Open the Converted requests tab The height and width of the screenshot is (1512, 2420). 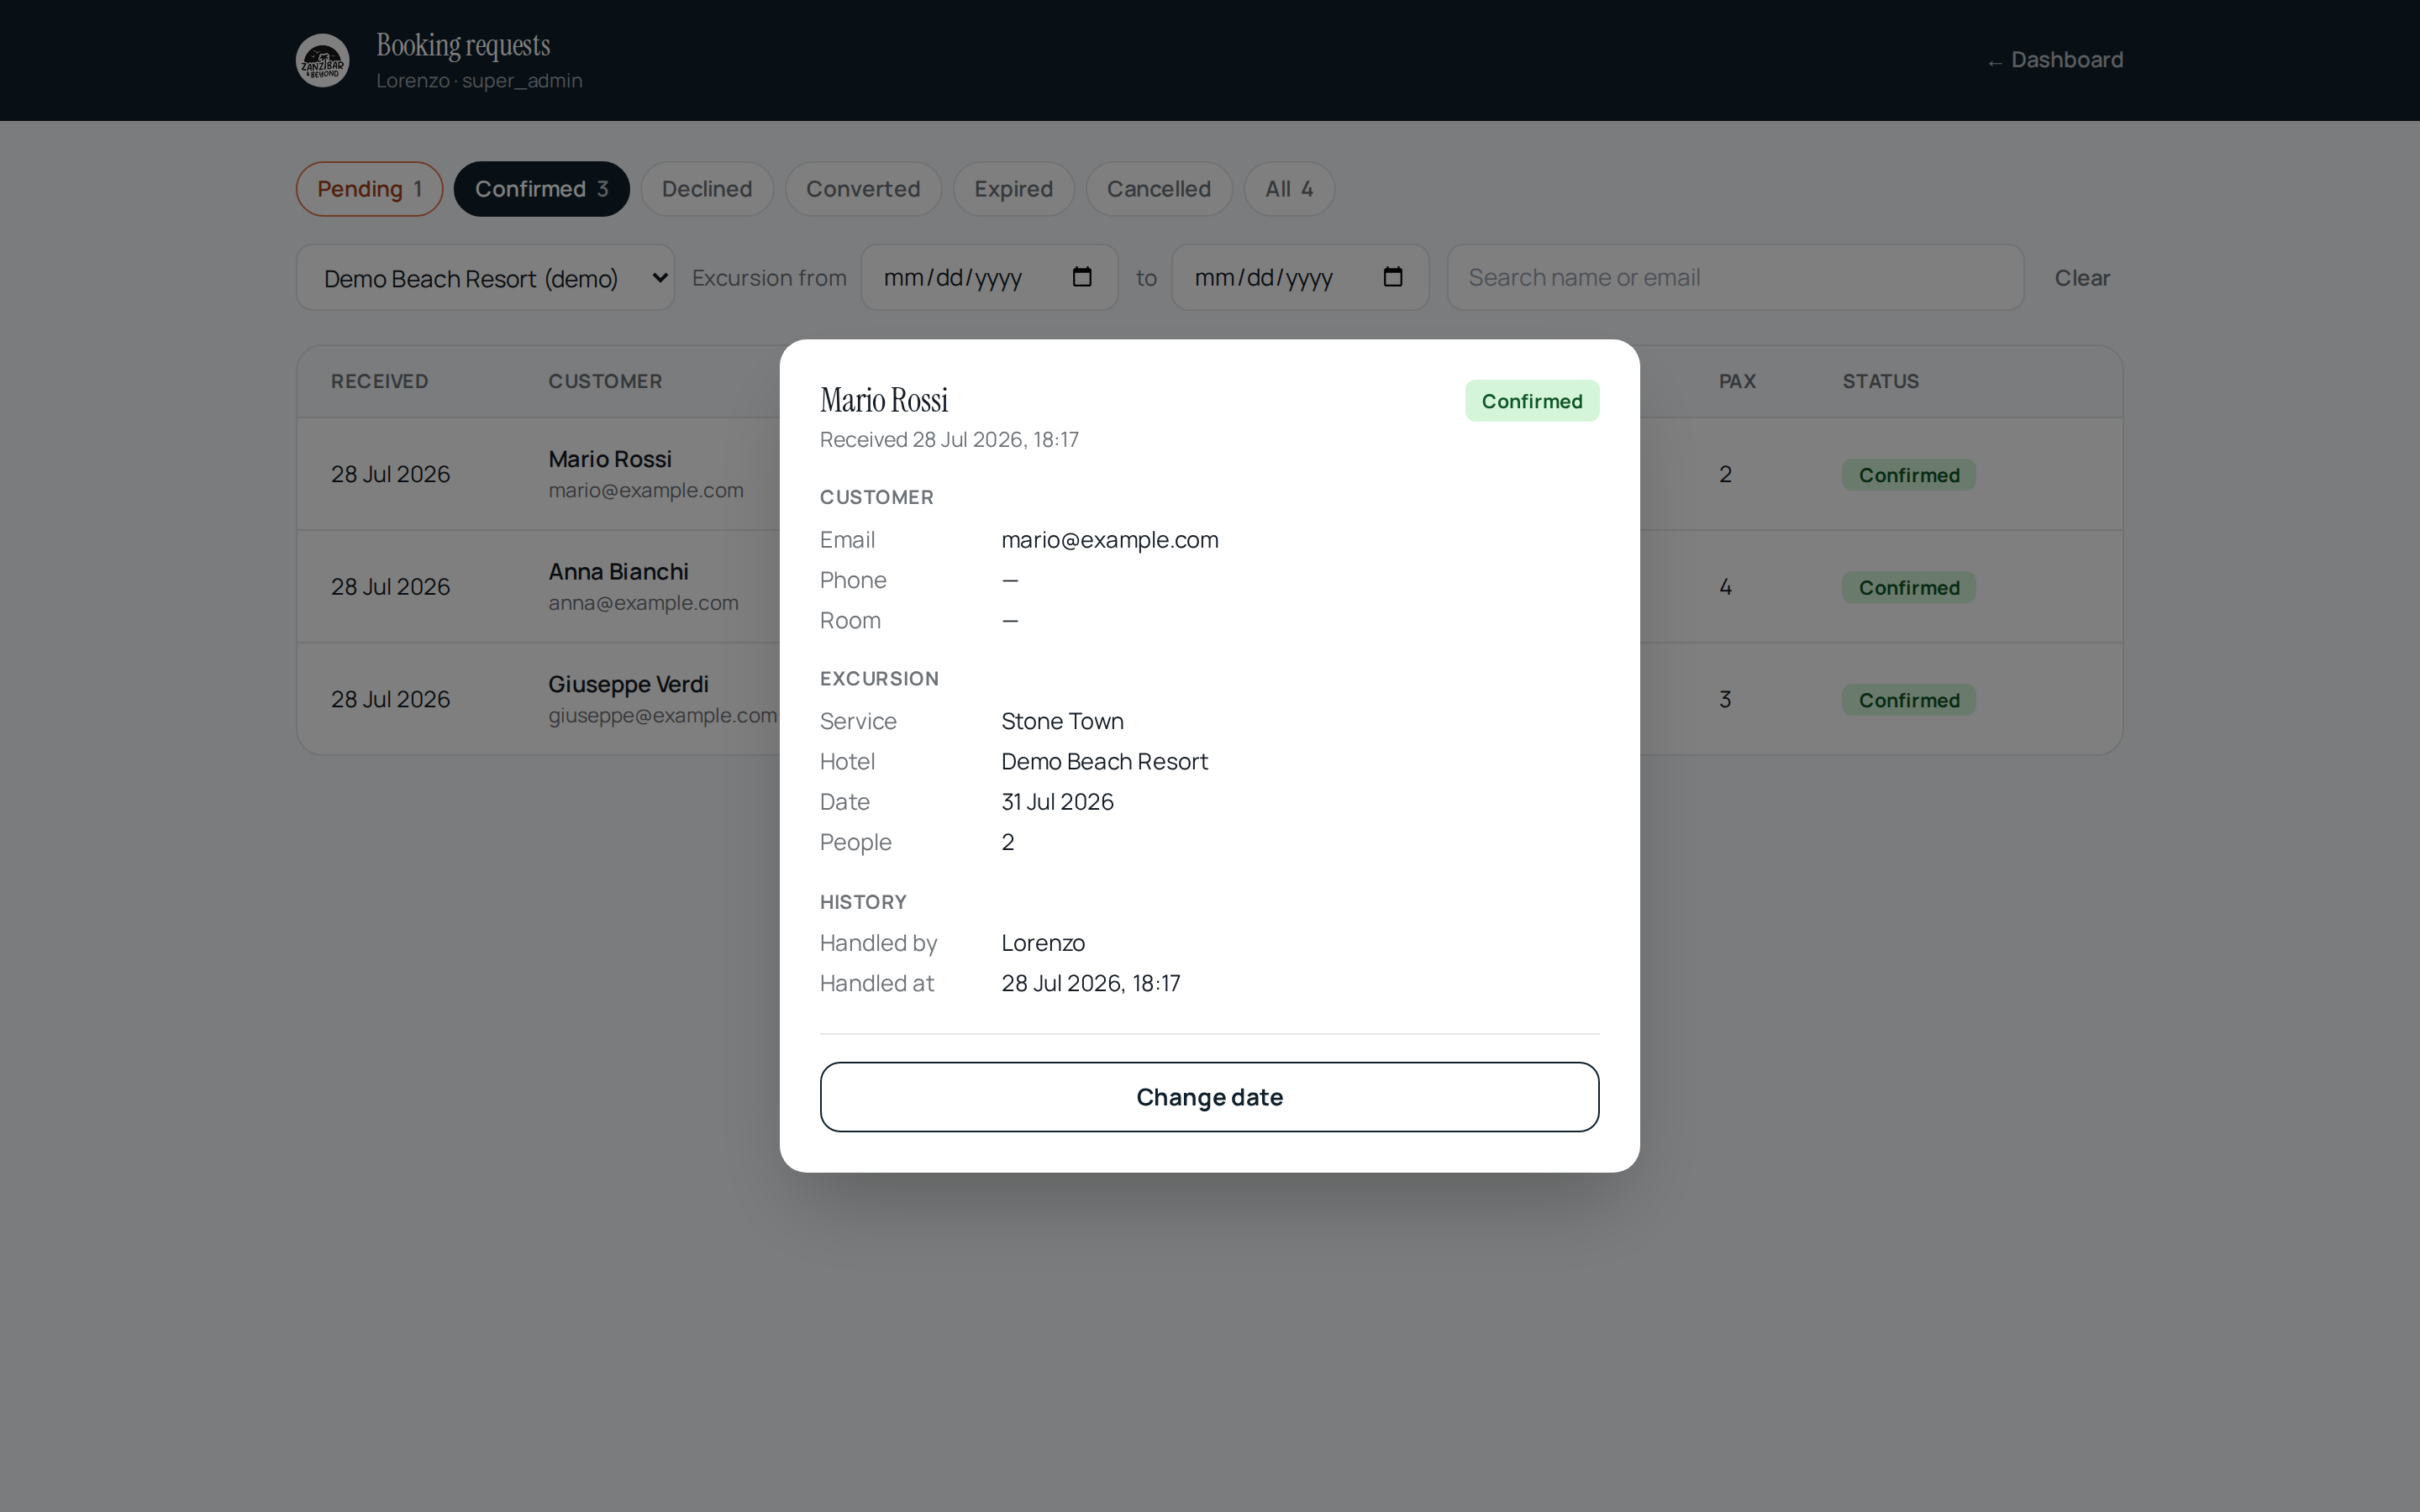coord(863,189)
